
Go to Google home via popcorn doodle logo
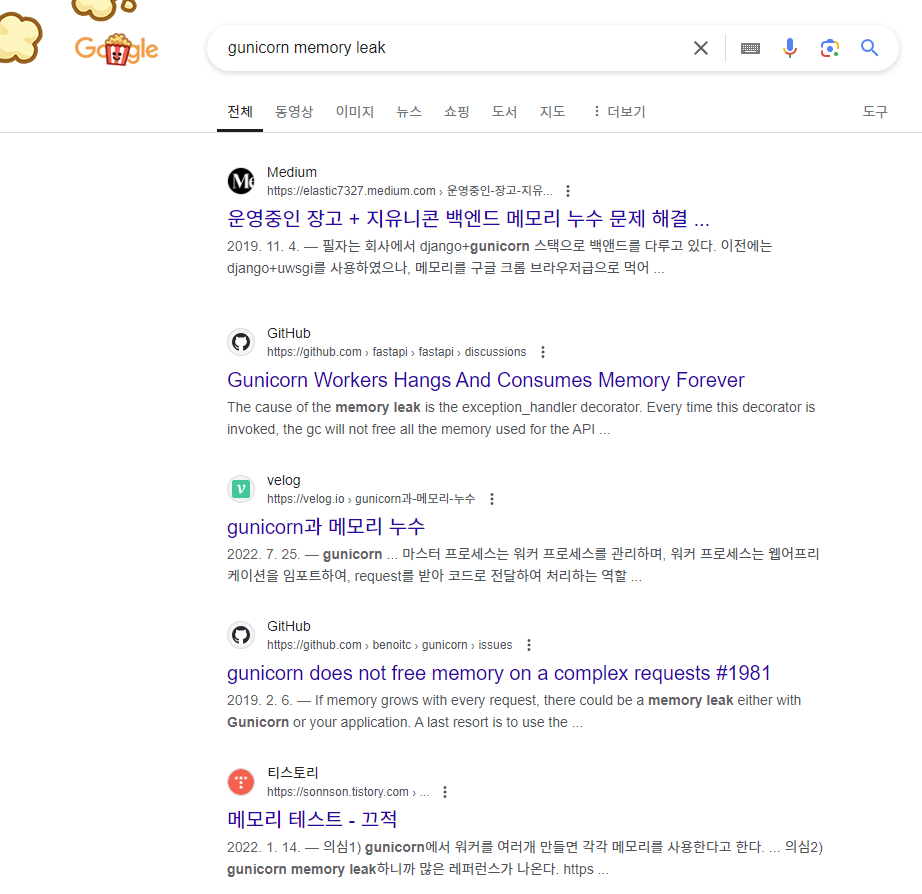[x=116, y=49]
